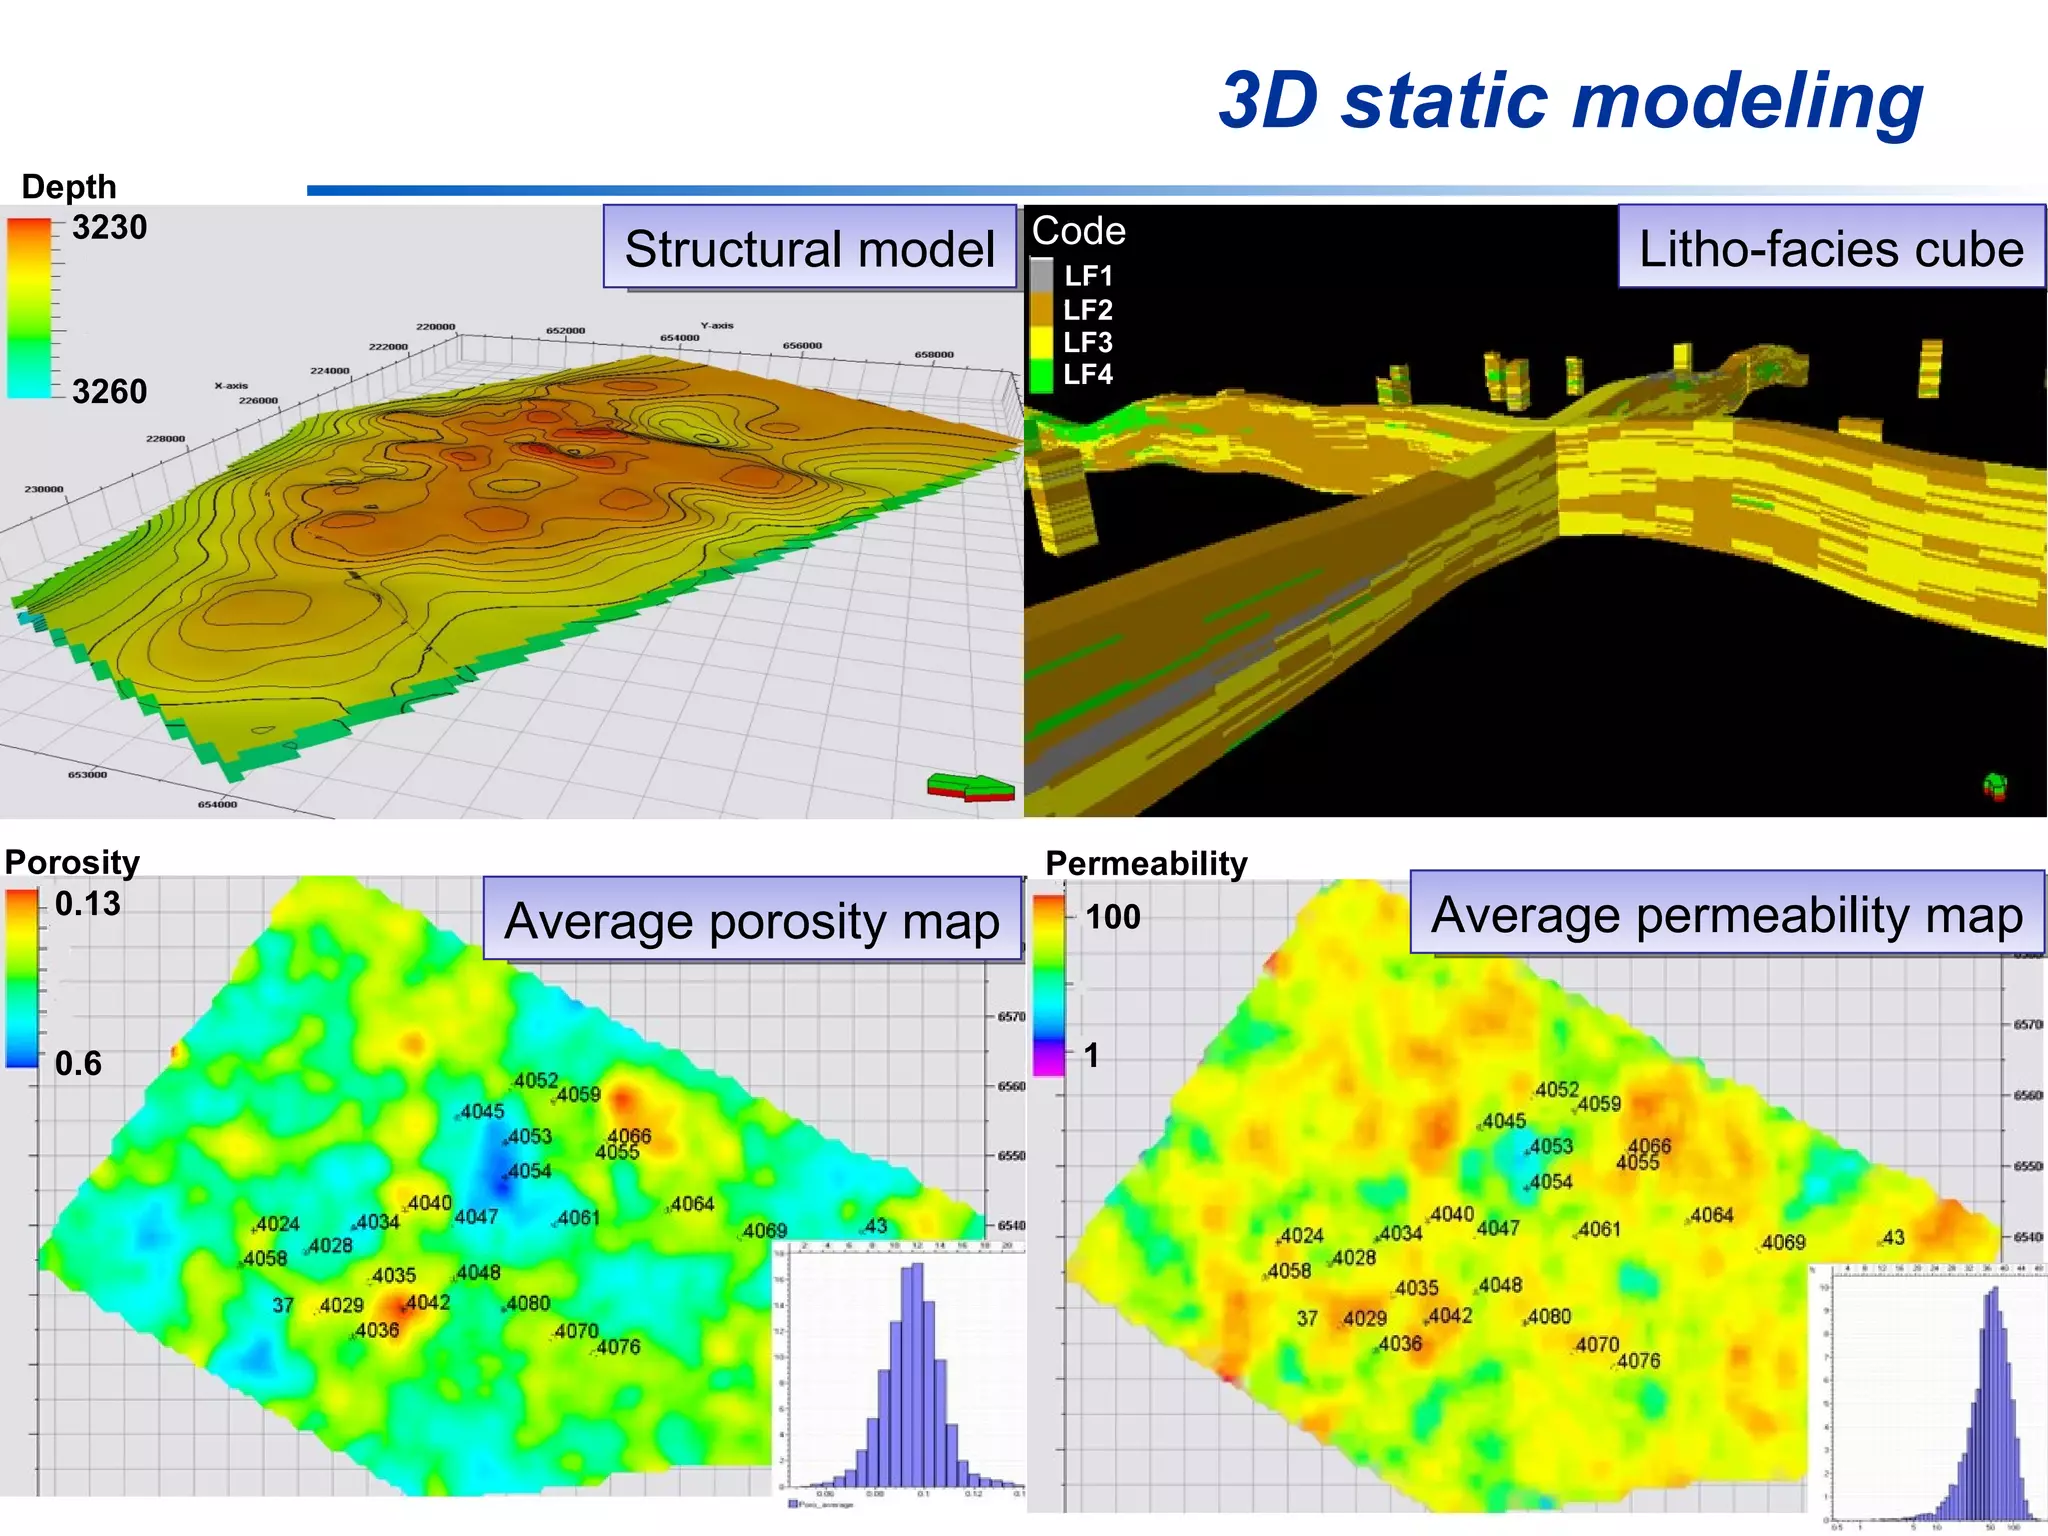The width and height of the screenshot is (2048, 1536).
Task: Click the orientation marker in litho-facies cube
Action: point(1995,787)
